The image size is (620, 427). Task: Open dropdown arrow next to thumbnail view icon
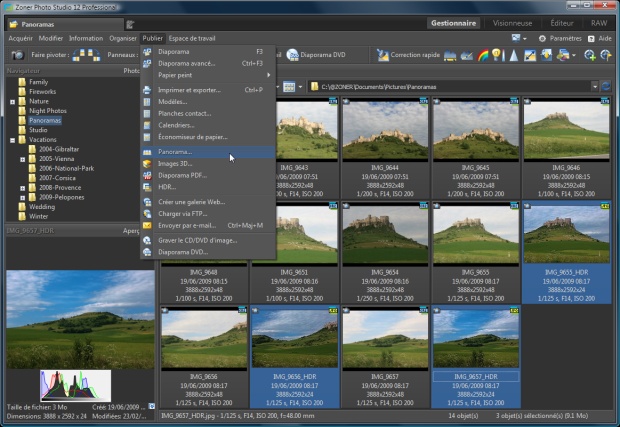pos(301,87)
